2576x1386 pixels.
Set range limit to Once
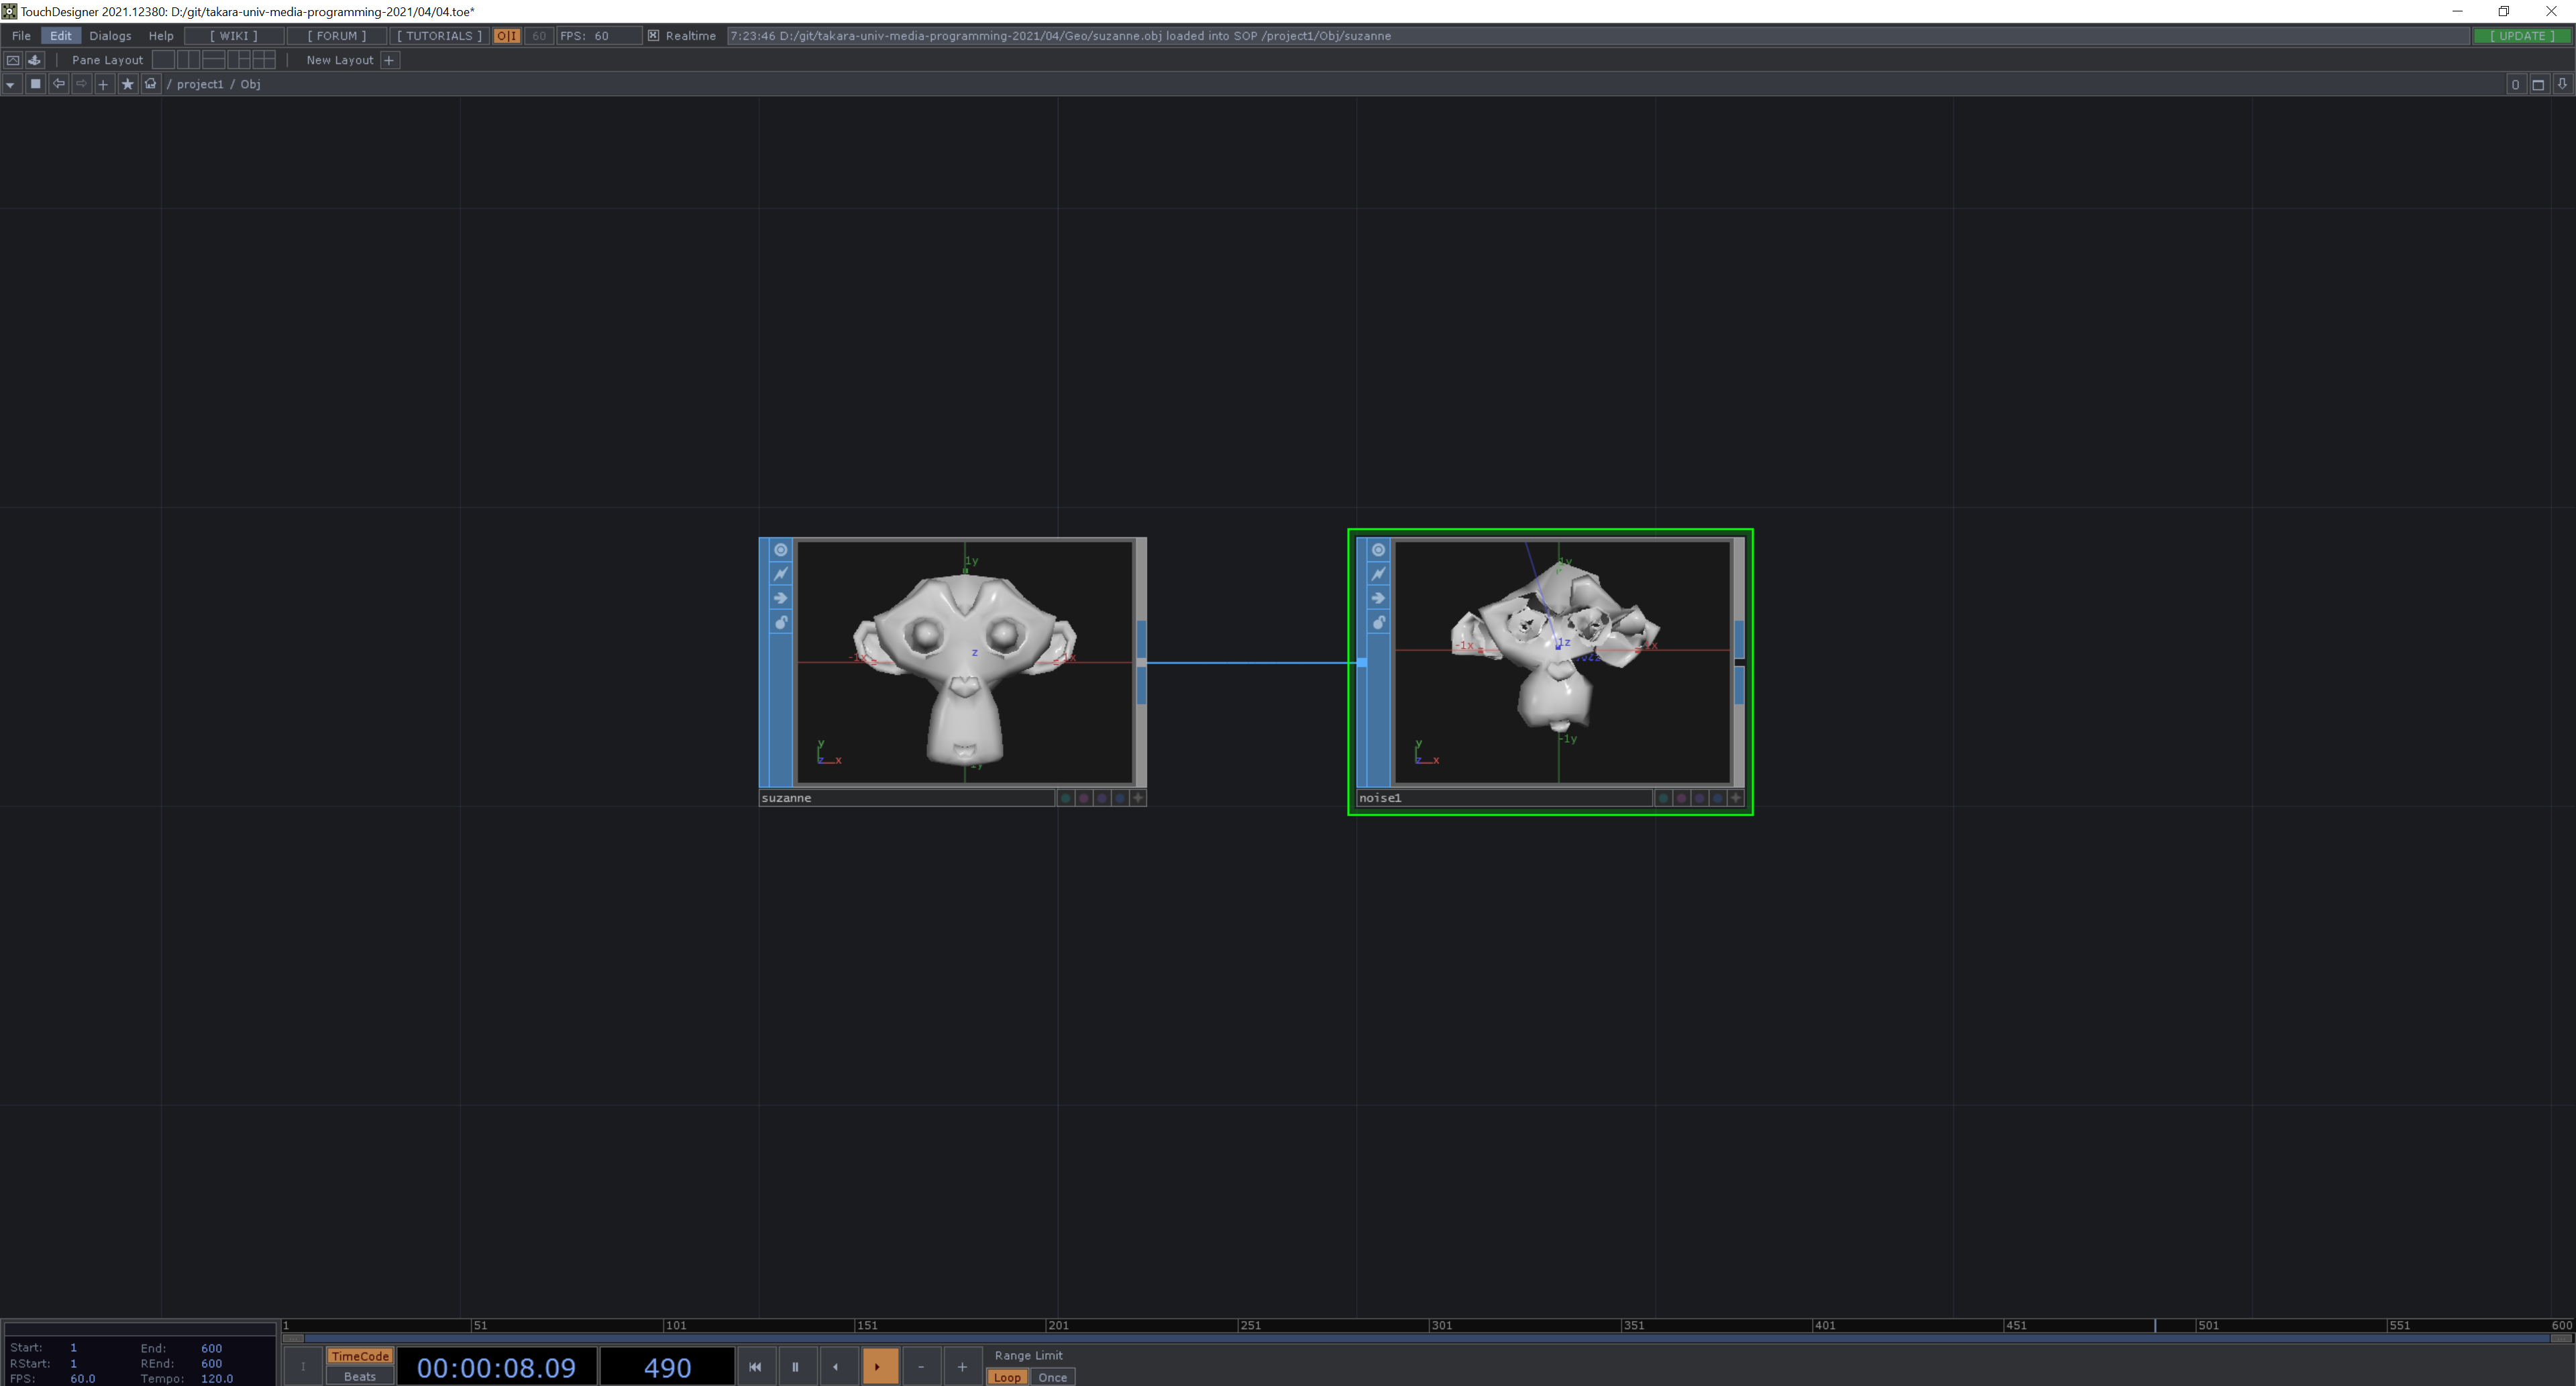click(x=1052, y=1377)
